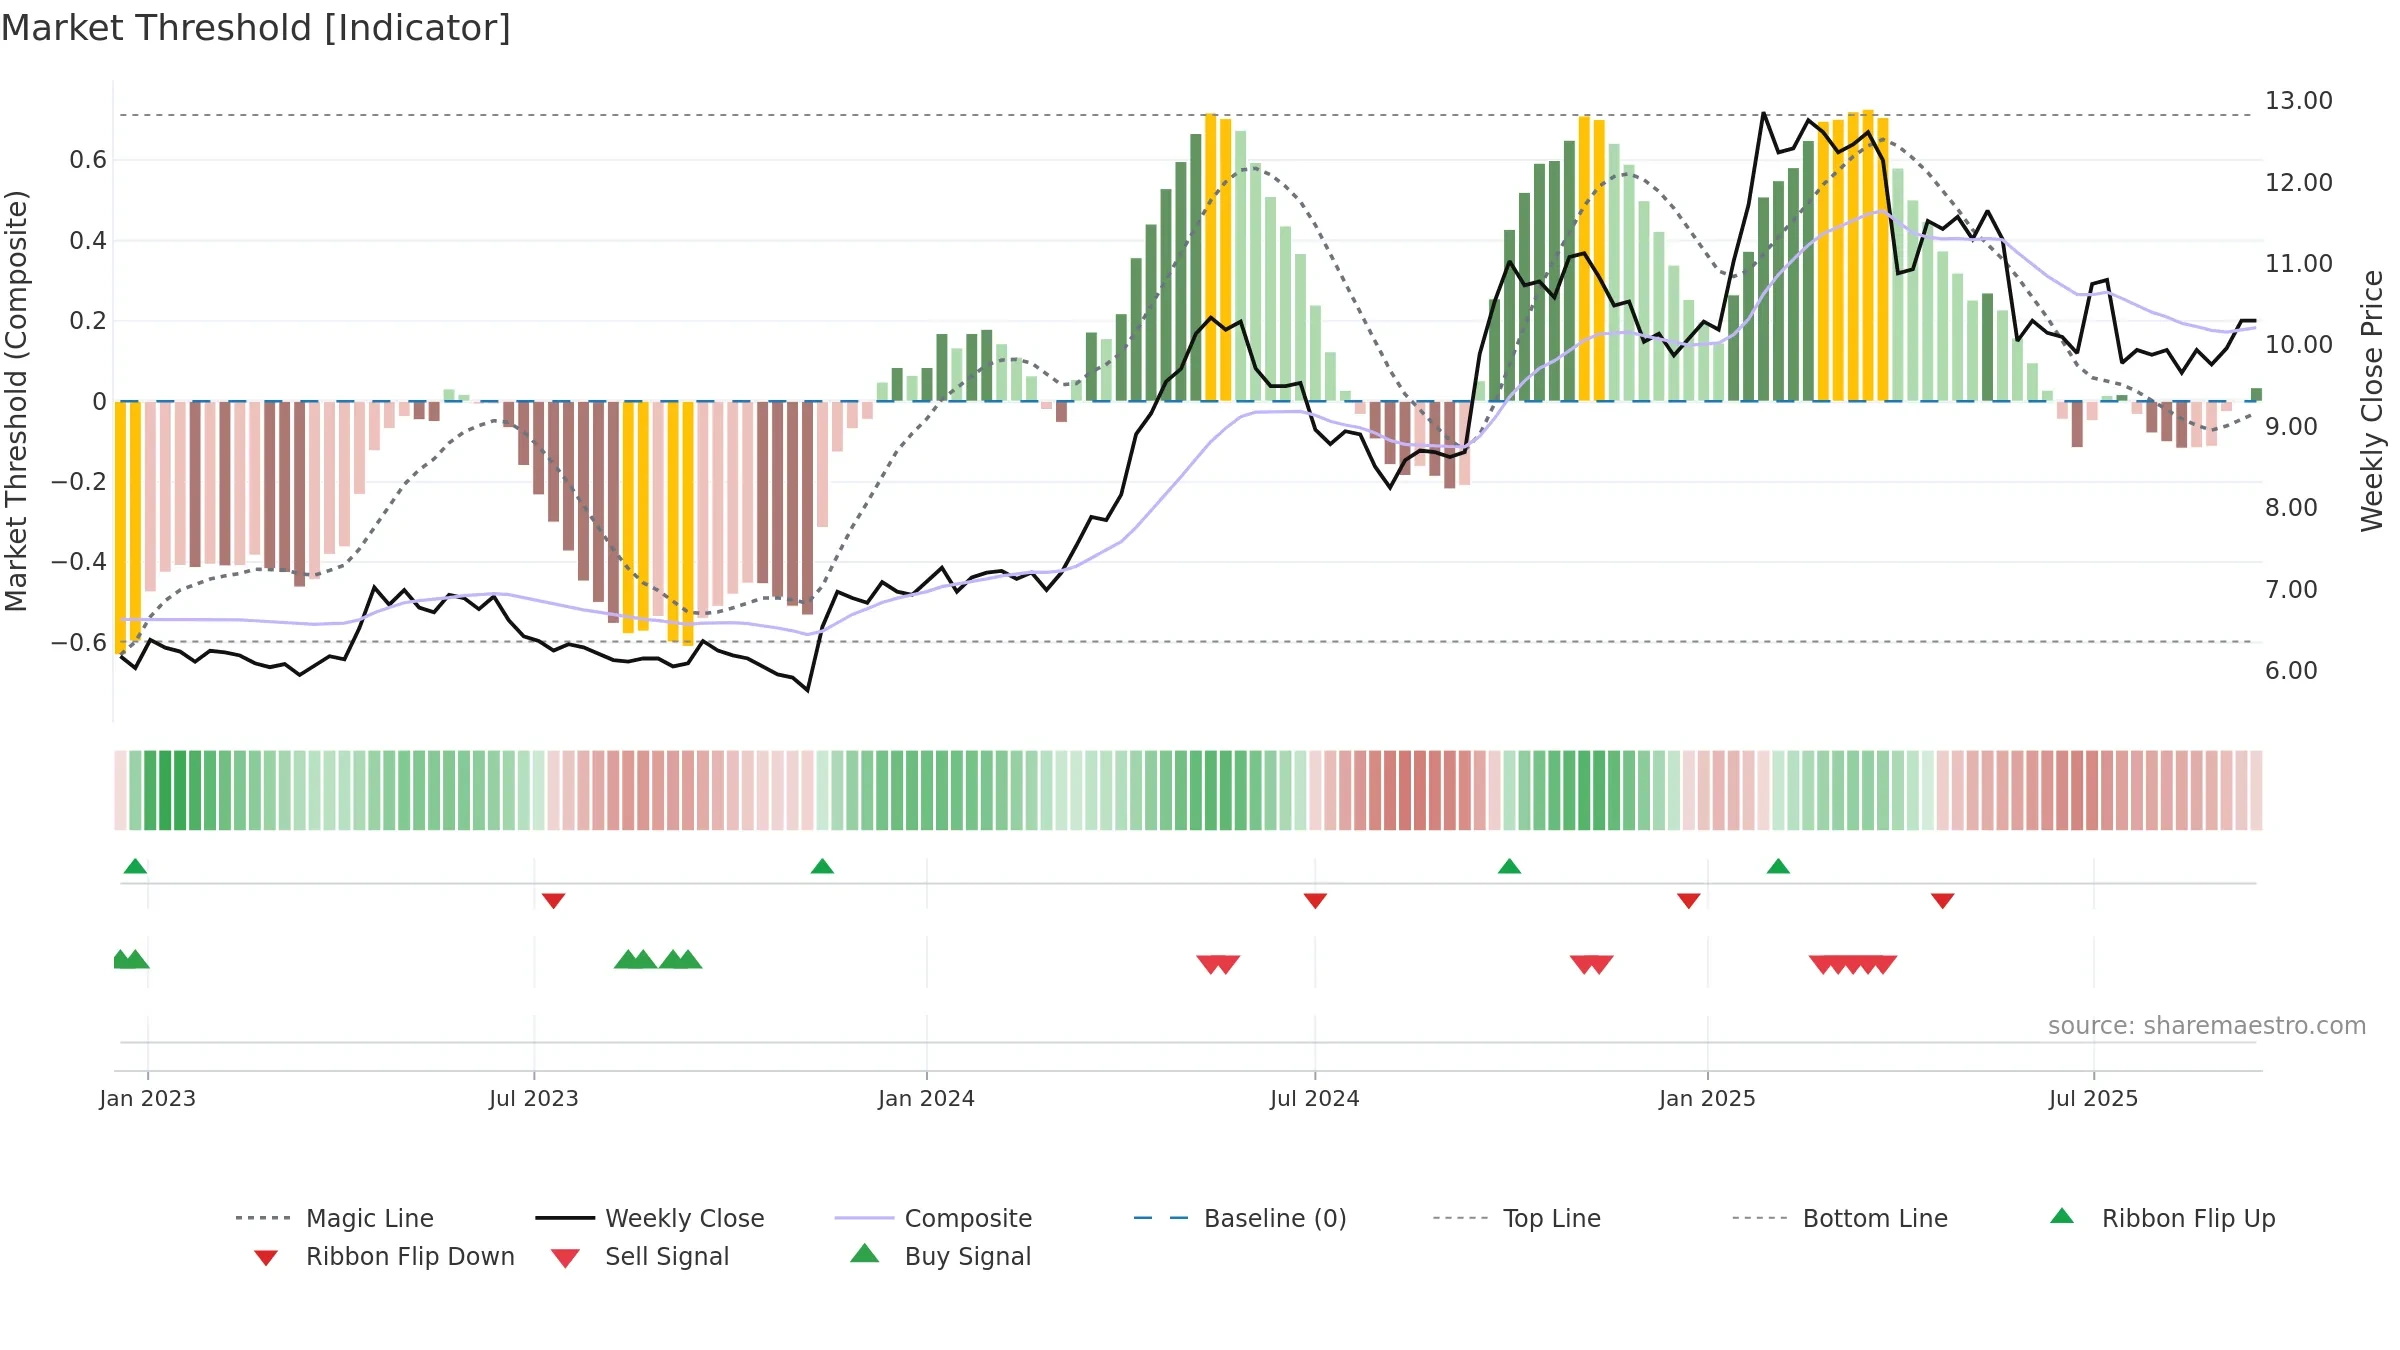Toggle the Baseline (0) legend entry
2400x1350 pixels.
pyautogui.click(x=1240, y=1218)
